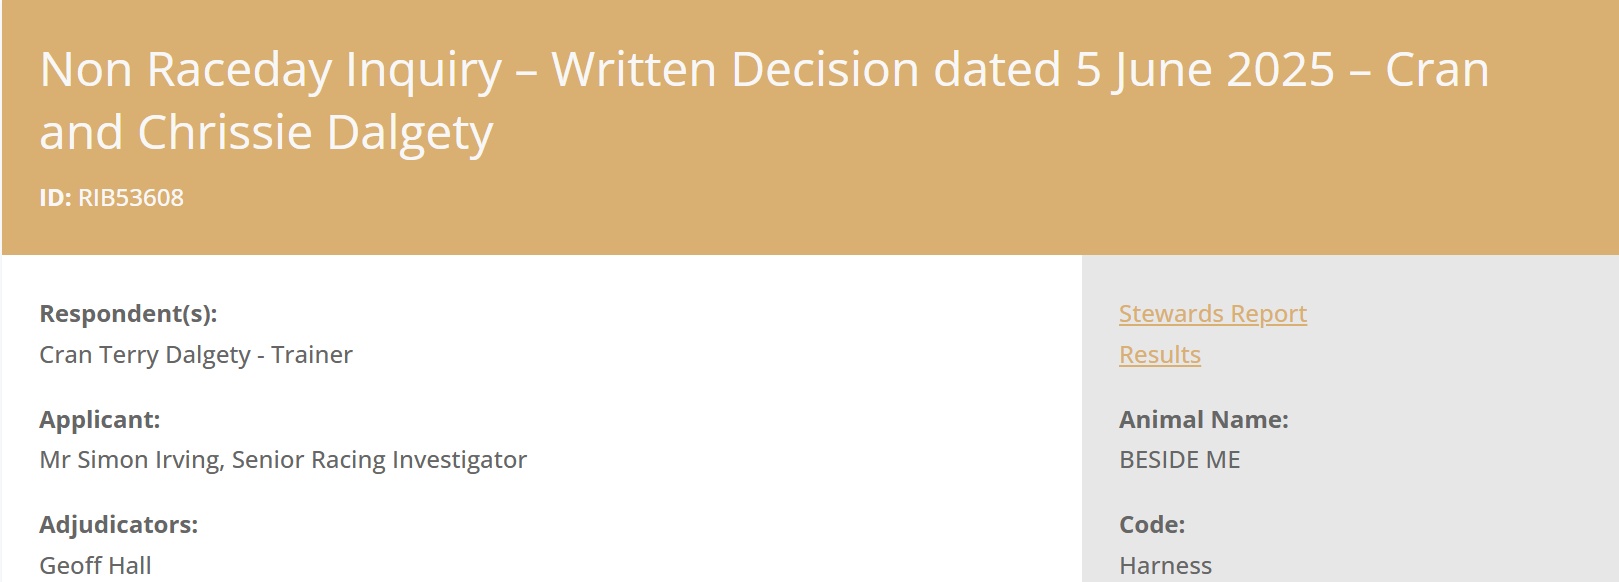Click the word 'Trainer' after respondent name
1619x582 pixels.
click(312, 355)
